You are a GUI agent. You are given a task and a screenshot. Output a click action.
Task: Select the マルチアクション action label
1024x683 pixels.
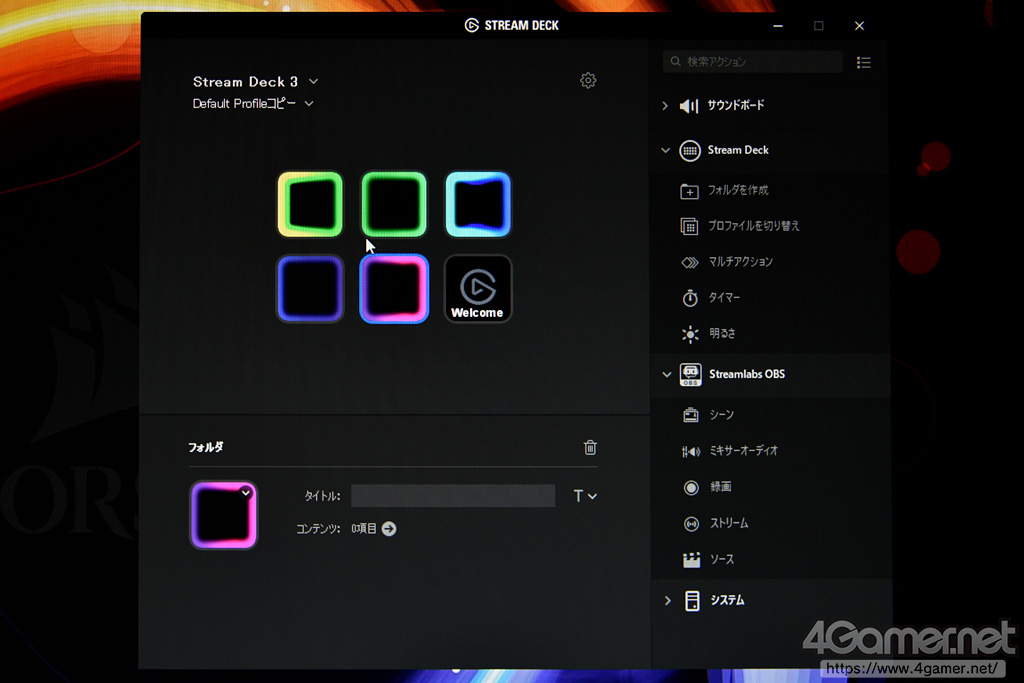(x=741, y=262)
